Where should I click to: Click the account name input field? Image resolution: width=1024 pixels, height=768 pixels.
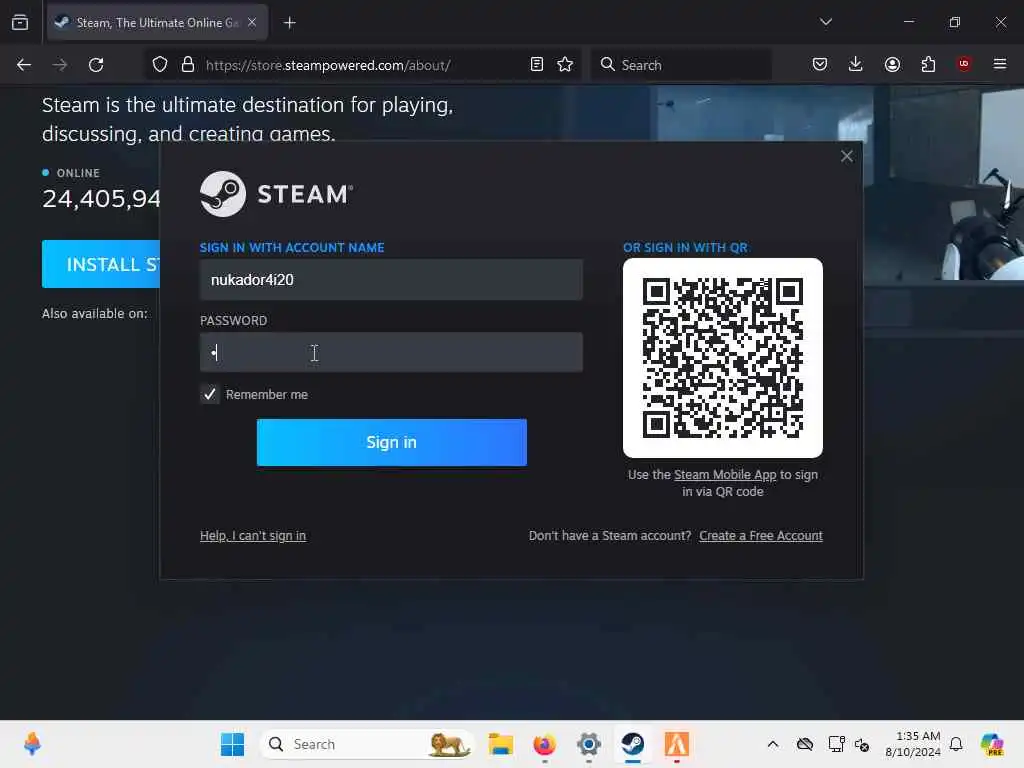pyautogui.click(x=391, y=280)
